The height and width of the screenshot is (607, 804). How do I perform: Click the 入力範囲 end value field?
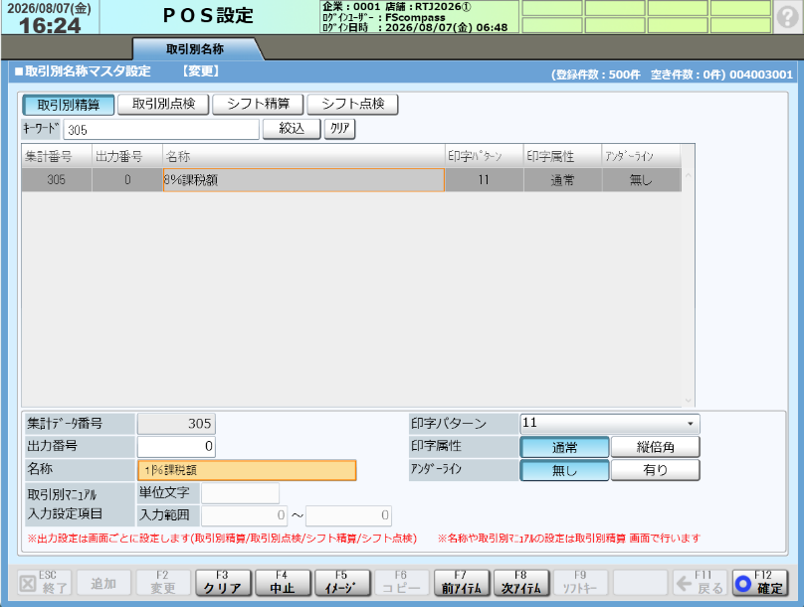349,515
